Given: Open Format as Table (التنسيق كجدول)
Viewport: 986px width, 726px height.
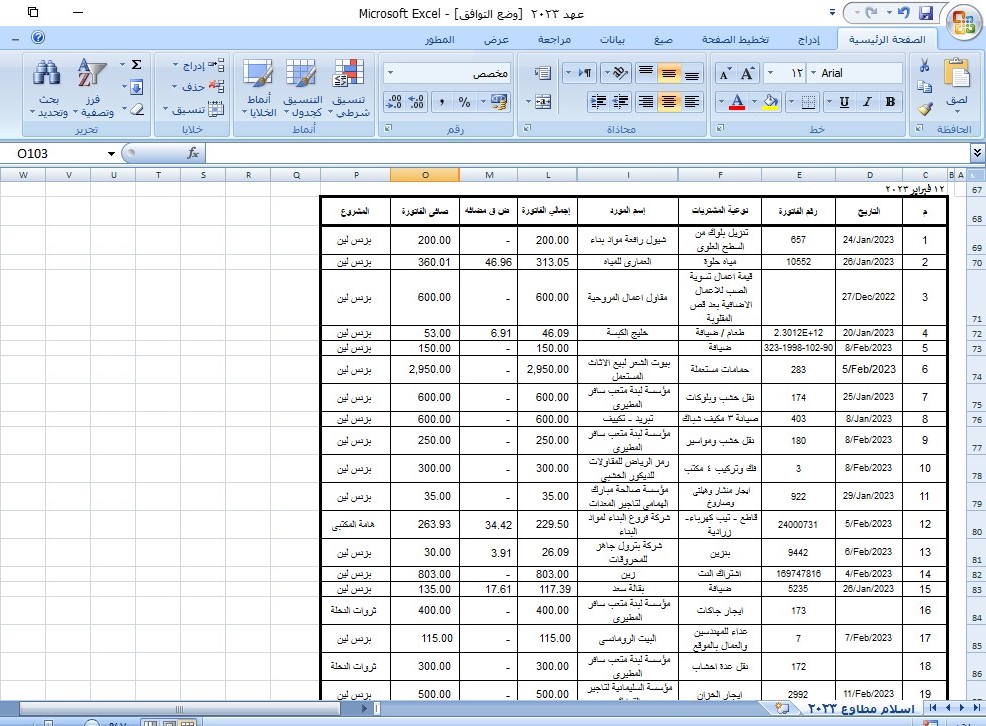Looking at the screenshot, I should point(302,89).
